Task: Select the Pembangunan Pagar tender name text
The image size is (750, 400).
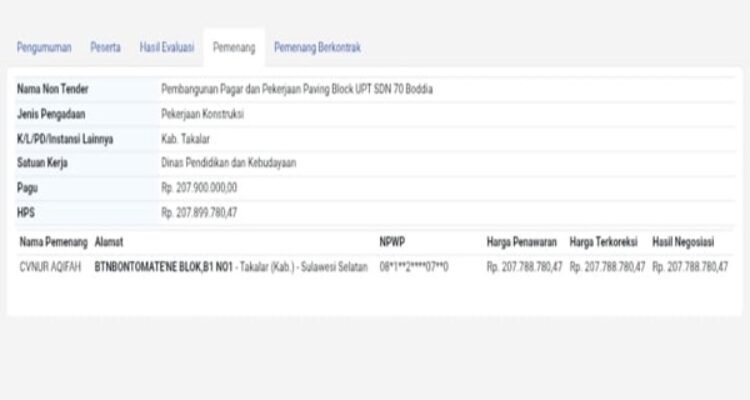Action: click(x=297, y=89)
